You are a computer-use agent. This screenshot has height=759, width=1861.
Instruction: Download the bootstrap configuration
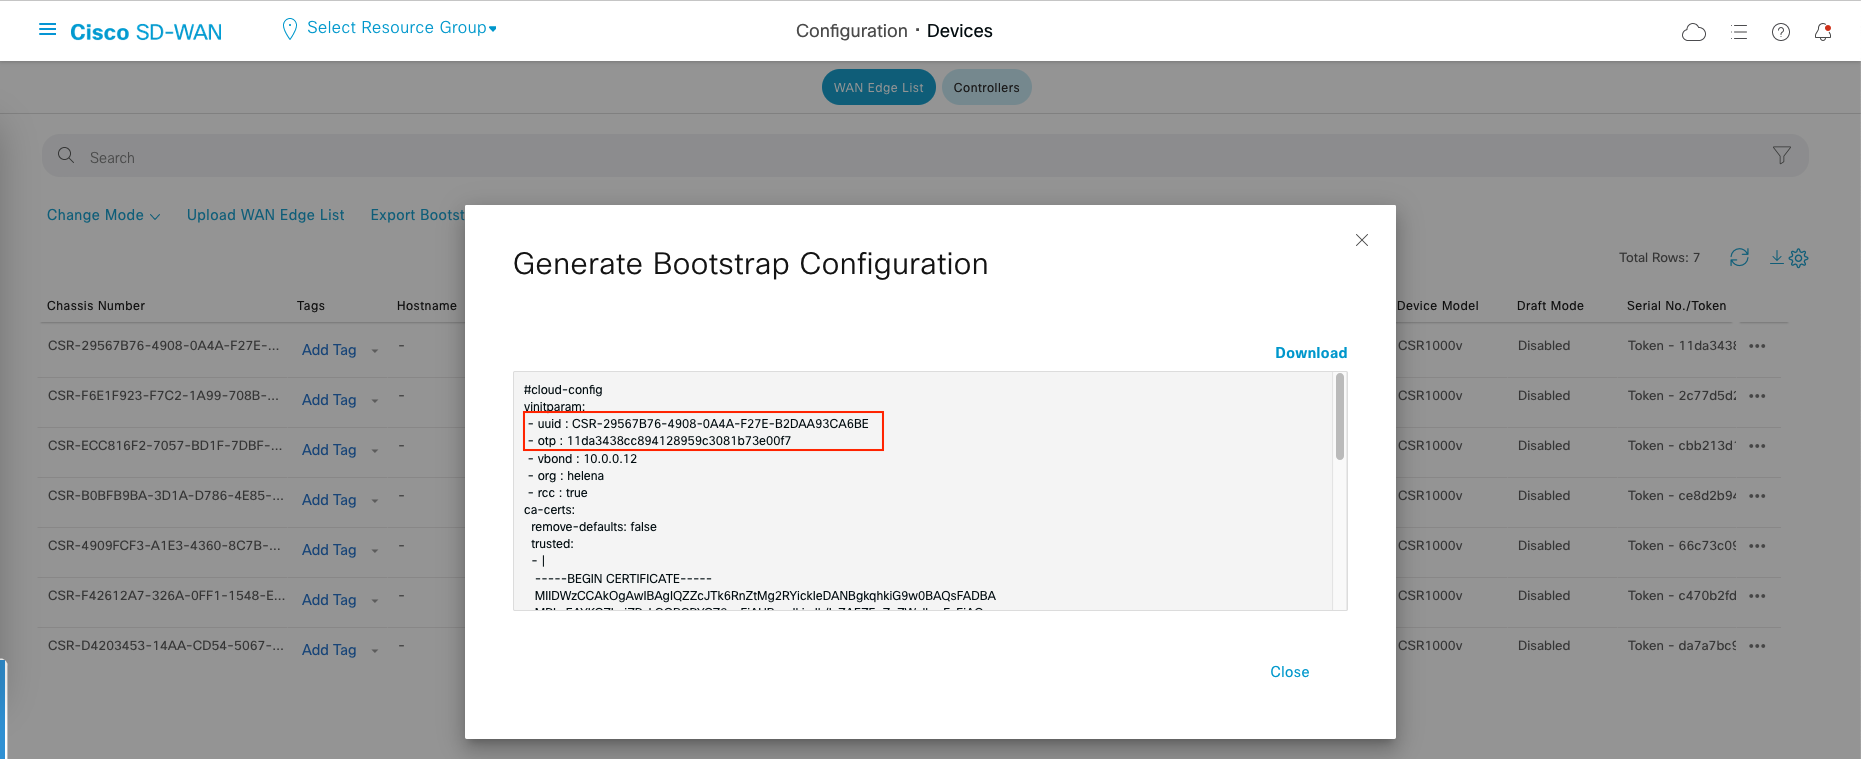[1310, 353]
